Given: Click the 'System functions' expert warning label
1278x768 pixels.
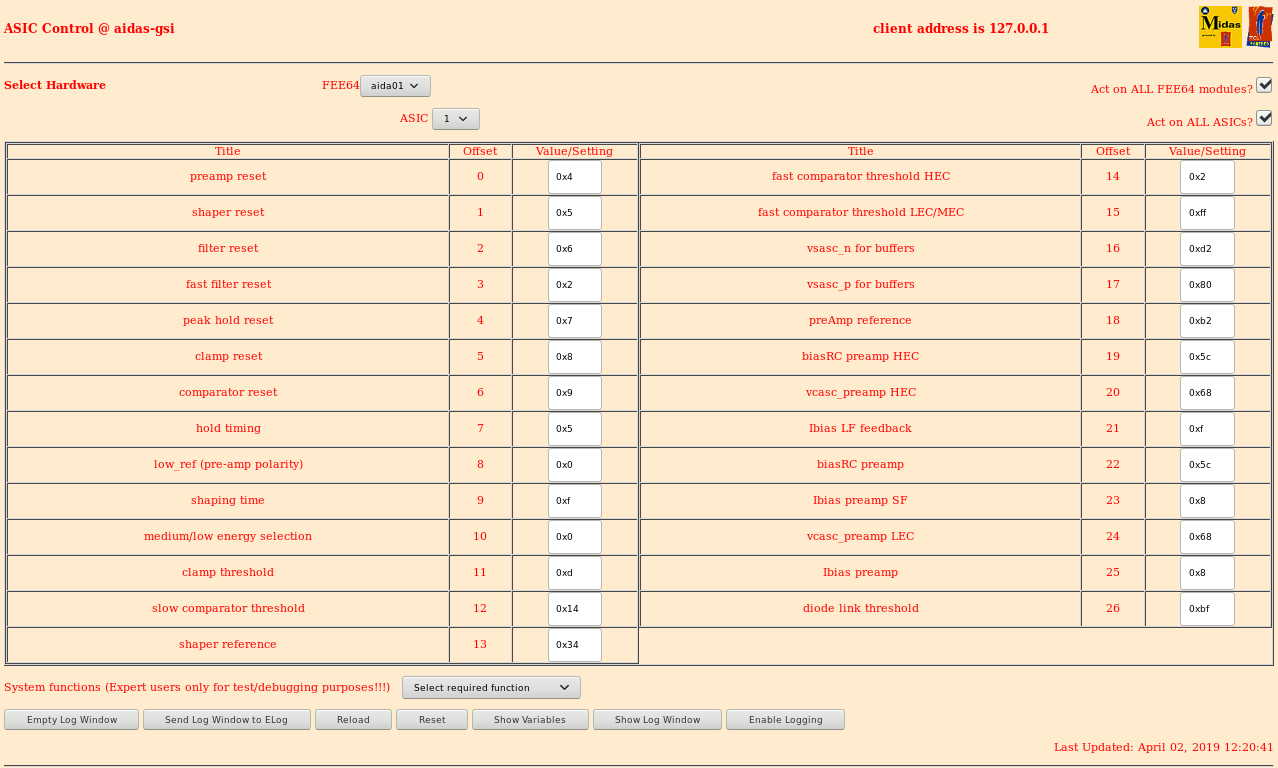Looking at the screenshot, I should [197, 688].
